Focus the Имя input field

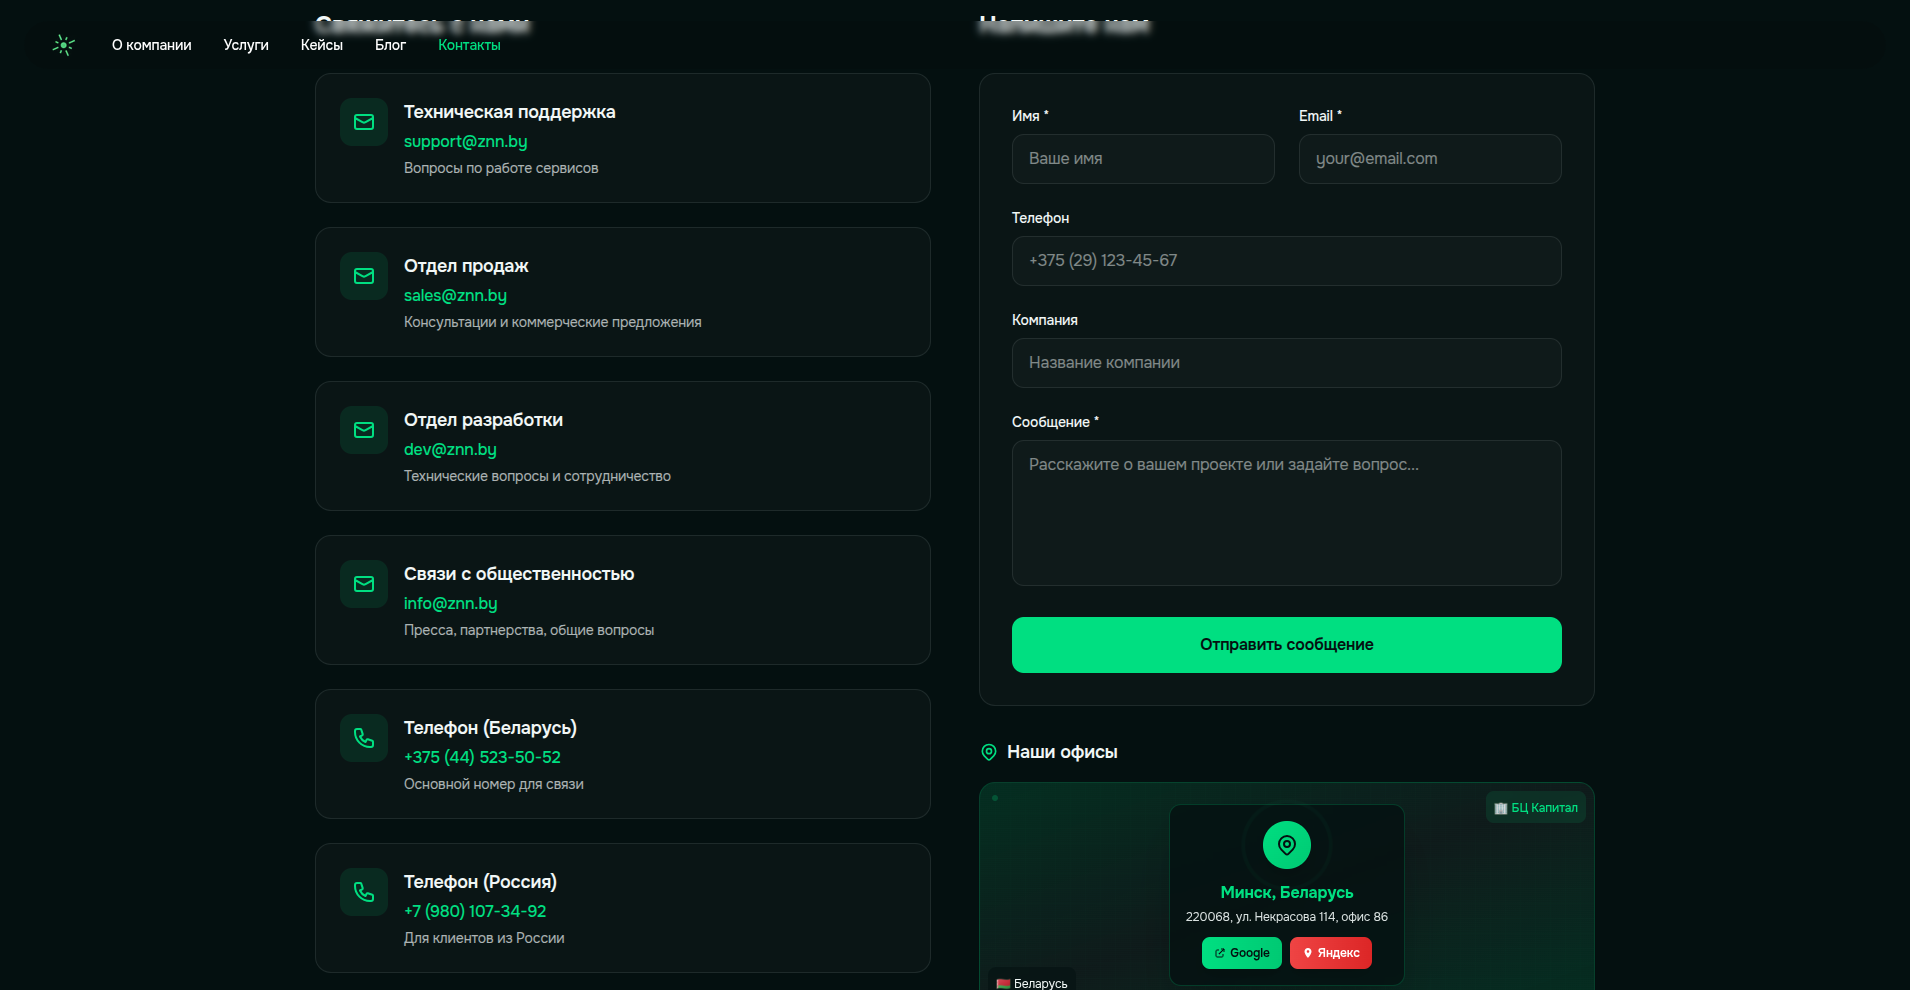pos(1142,159)
